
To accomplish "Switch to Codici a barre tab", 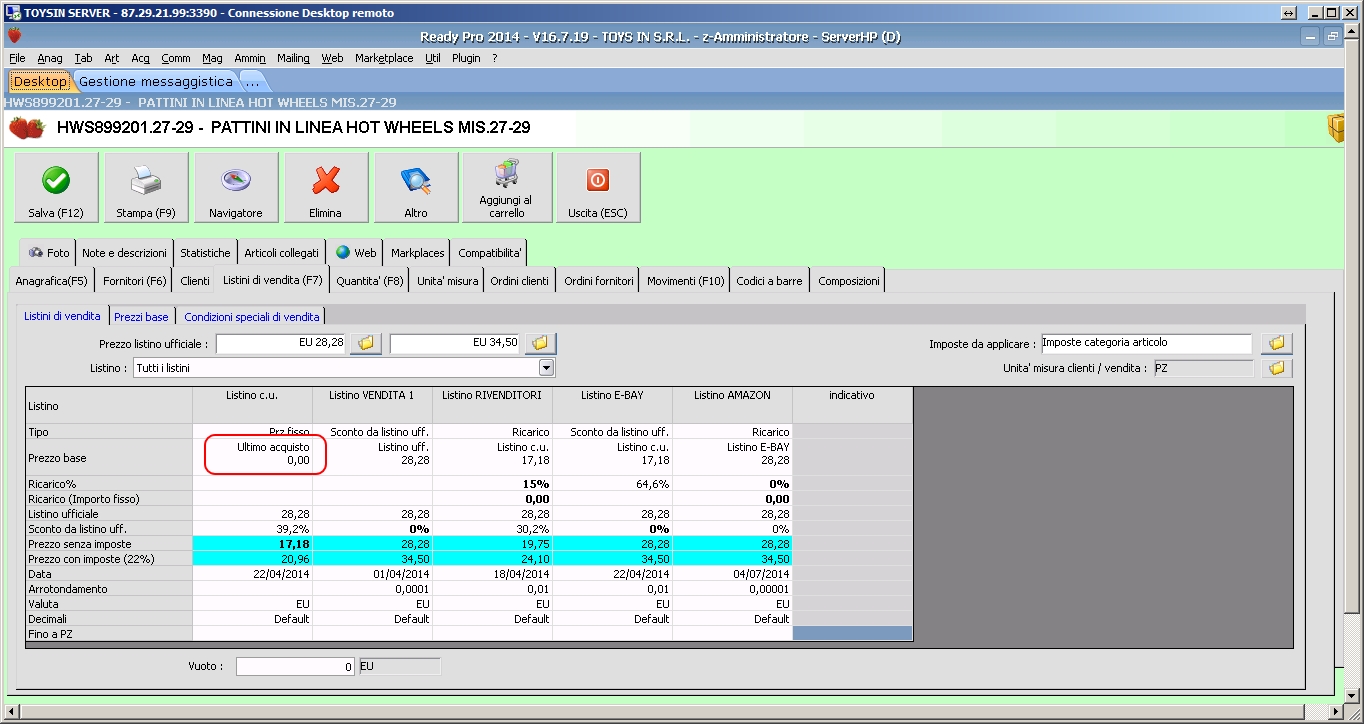I will [769, 281].
